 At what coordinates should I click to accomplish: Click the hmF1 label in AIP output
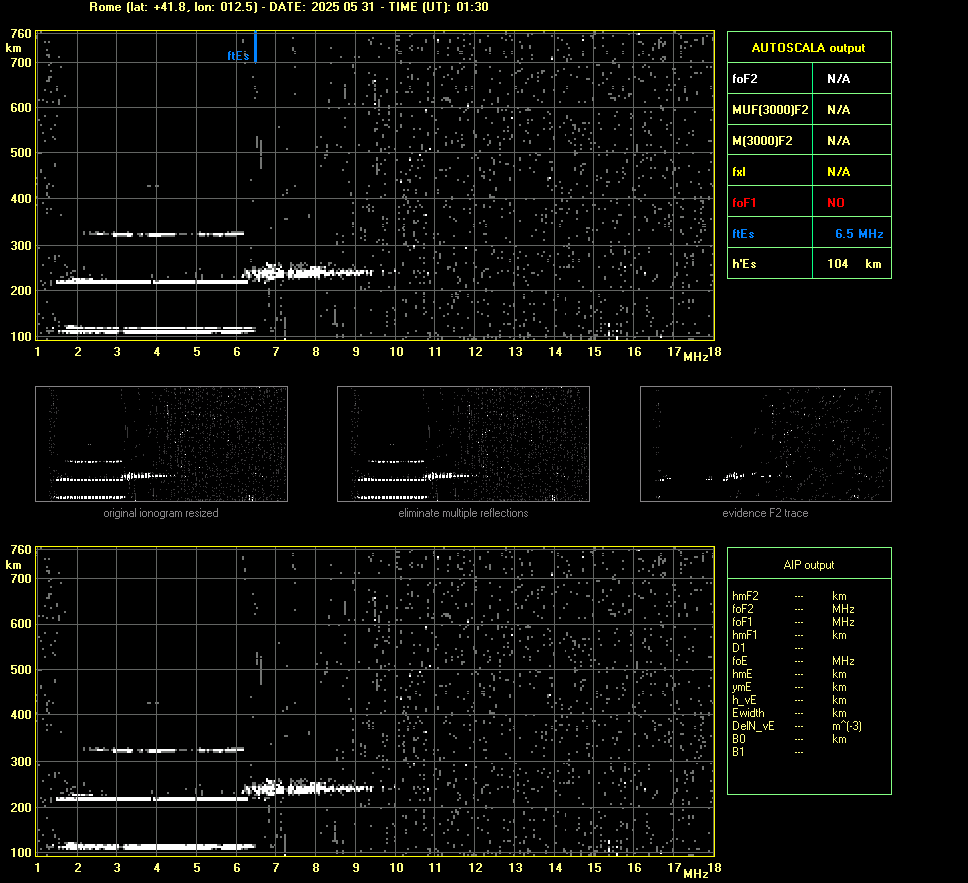pyautogui.click(x=745, y=635)
